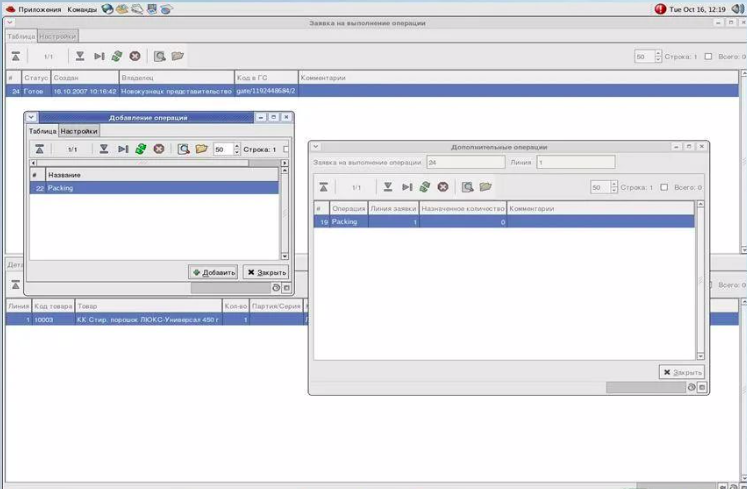Click the Tue Oct 16 clock in panel
747x489 pixels.
pos(697,9)
